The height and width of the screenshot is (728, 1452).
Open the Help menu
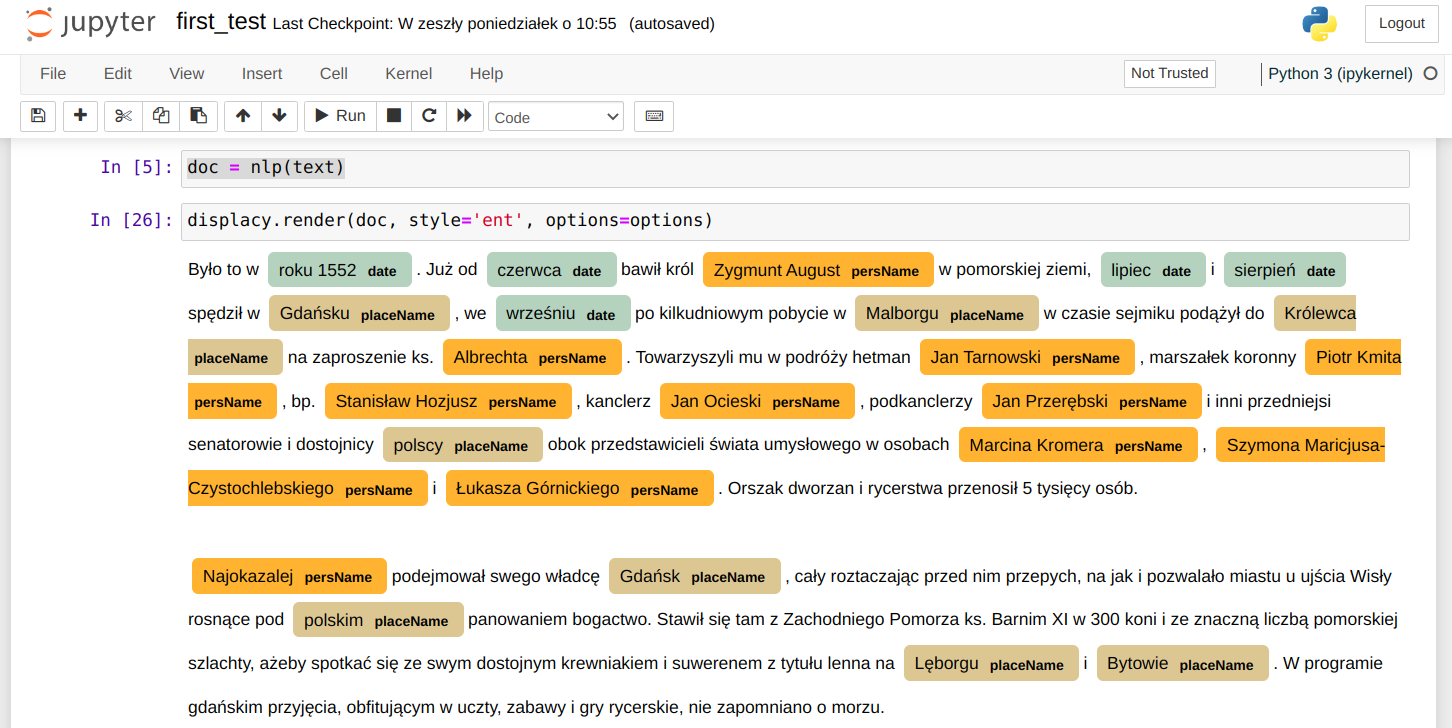pos(486,74)
